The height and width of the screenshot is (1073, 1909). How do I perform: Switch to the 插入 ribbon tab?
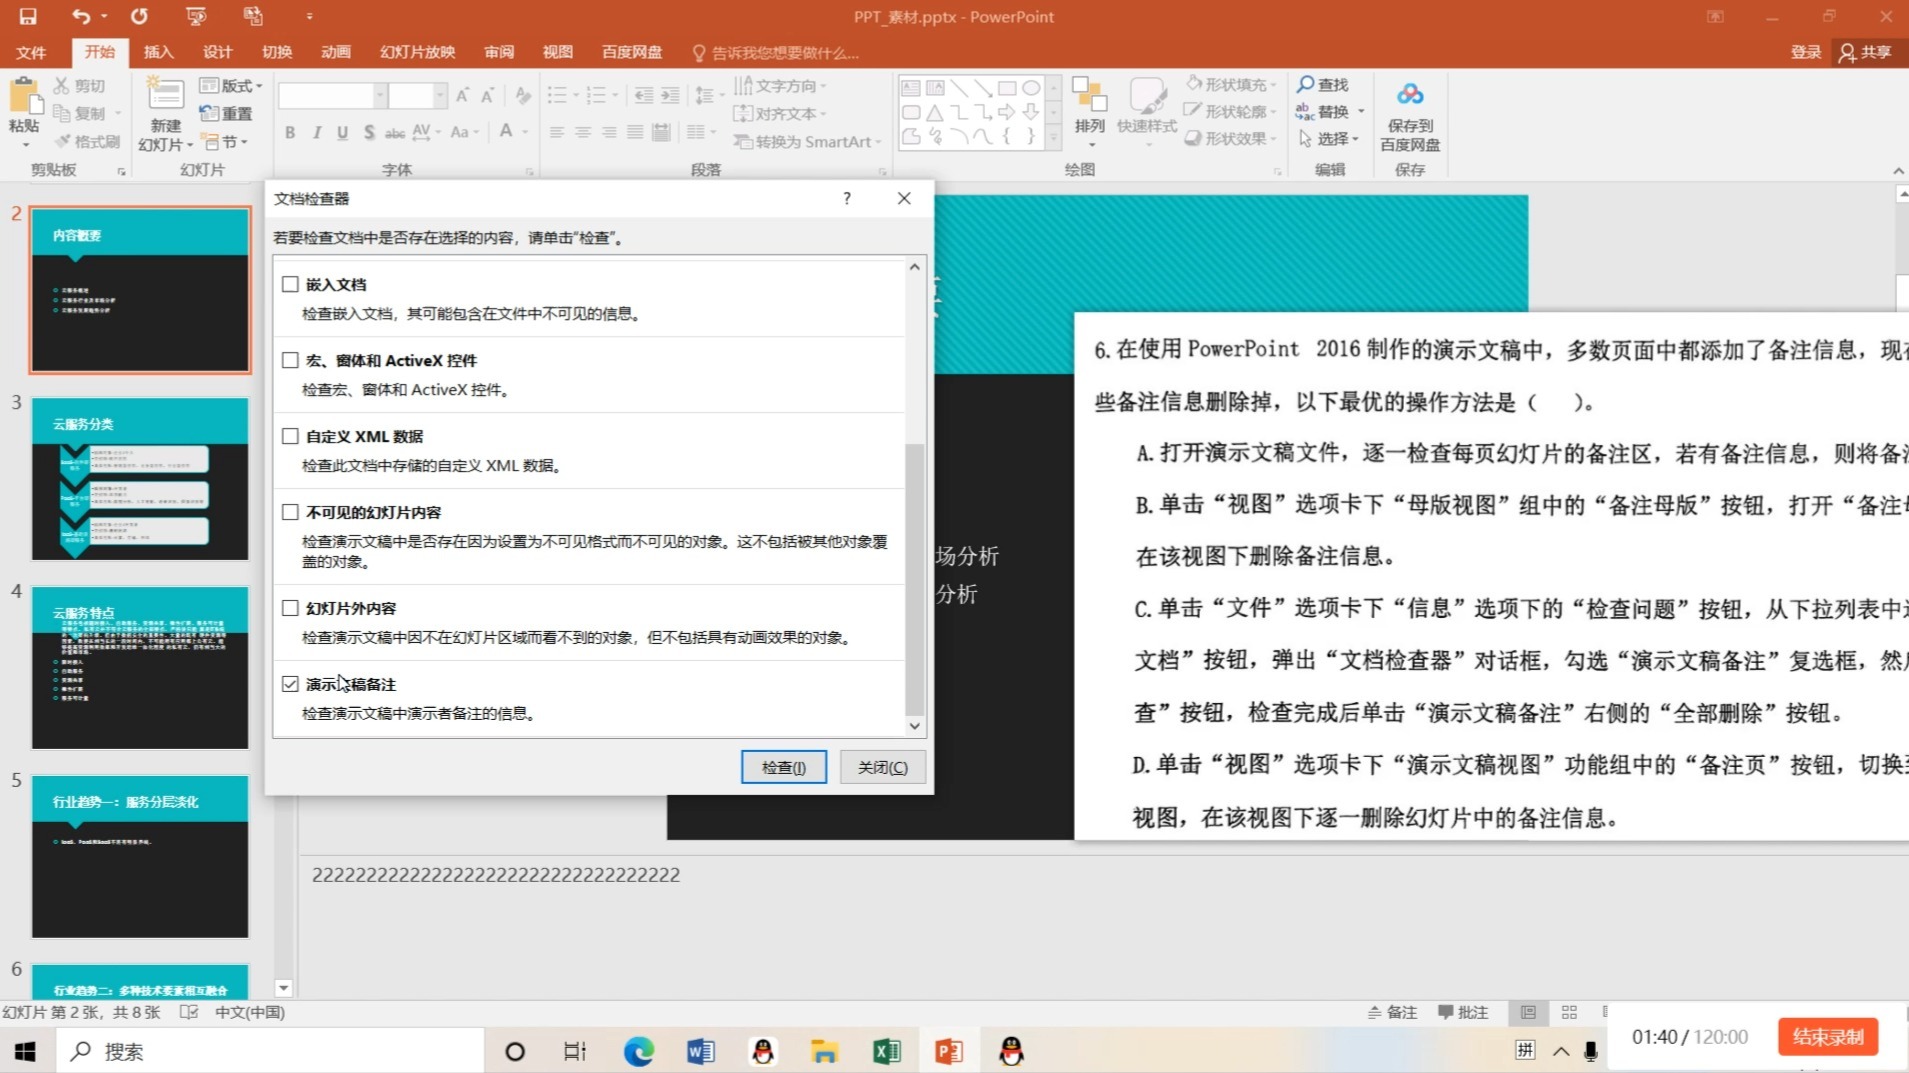[x=158, y=52]
